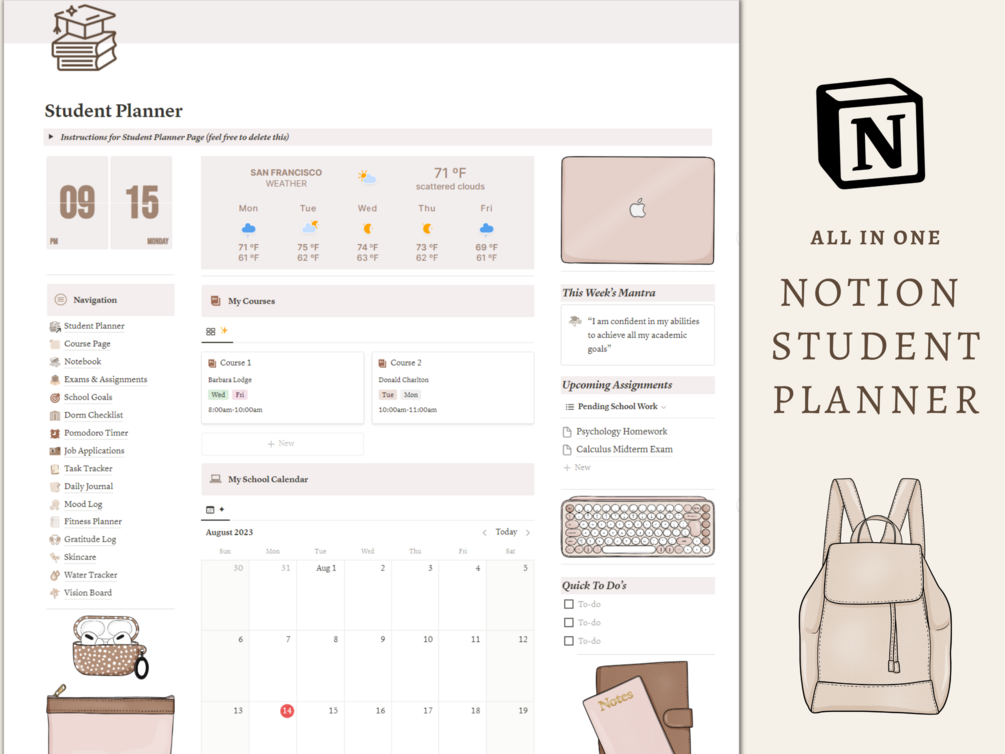Viewport: 1005px width, 754px height.
Task: Open the Pomodoro Timer link
Action: (x=96, y=433)
